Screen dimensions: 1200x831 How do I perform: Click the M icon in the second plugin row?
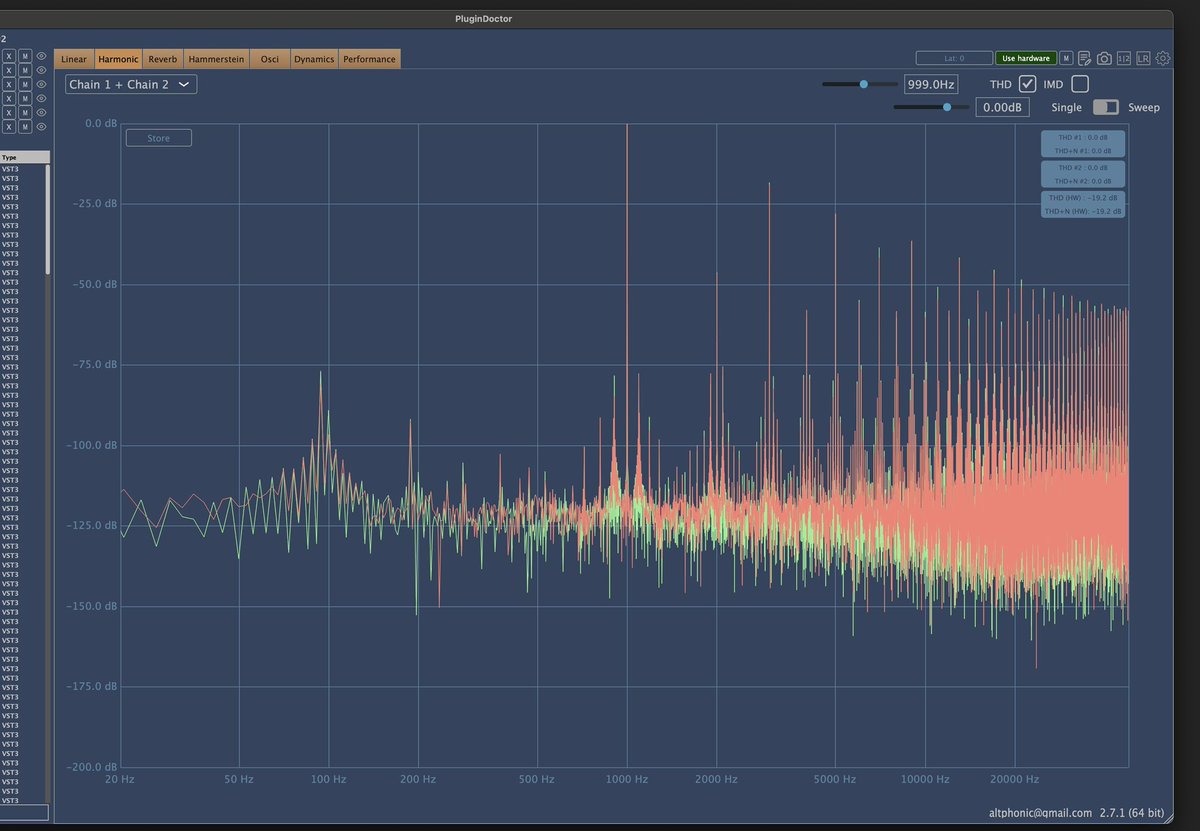[x=25, y=70]
